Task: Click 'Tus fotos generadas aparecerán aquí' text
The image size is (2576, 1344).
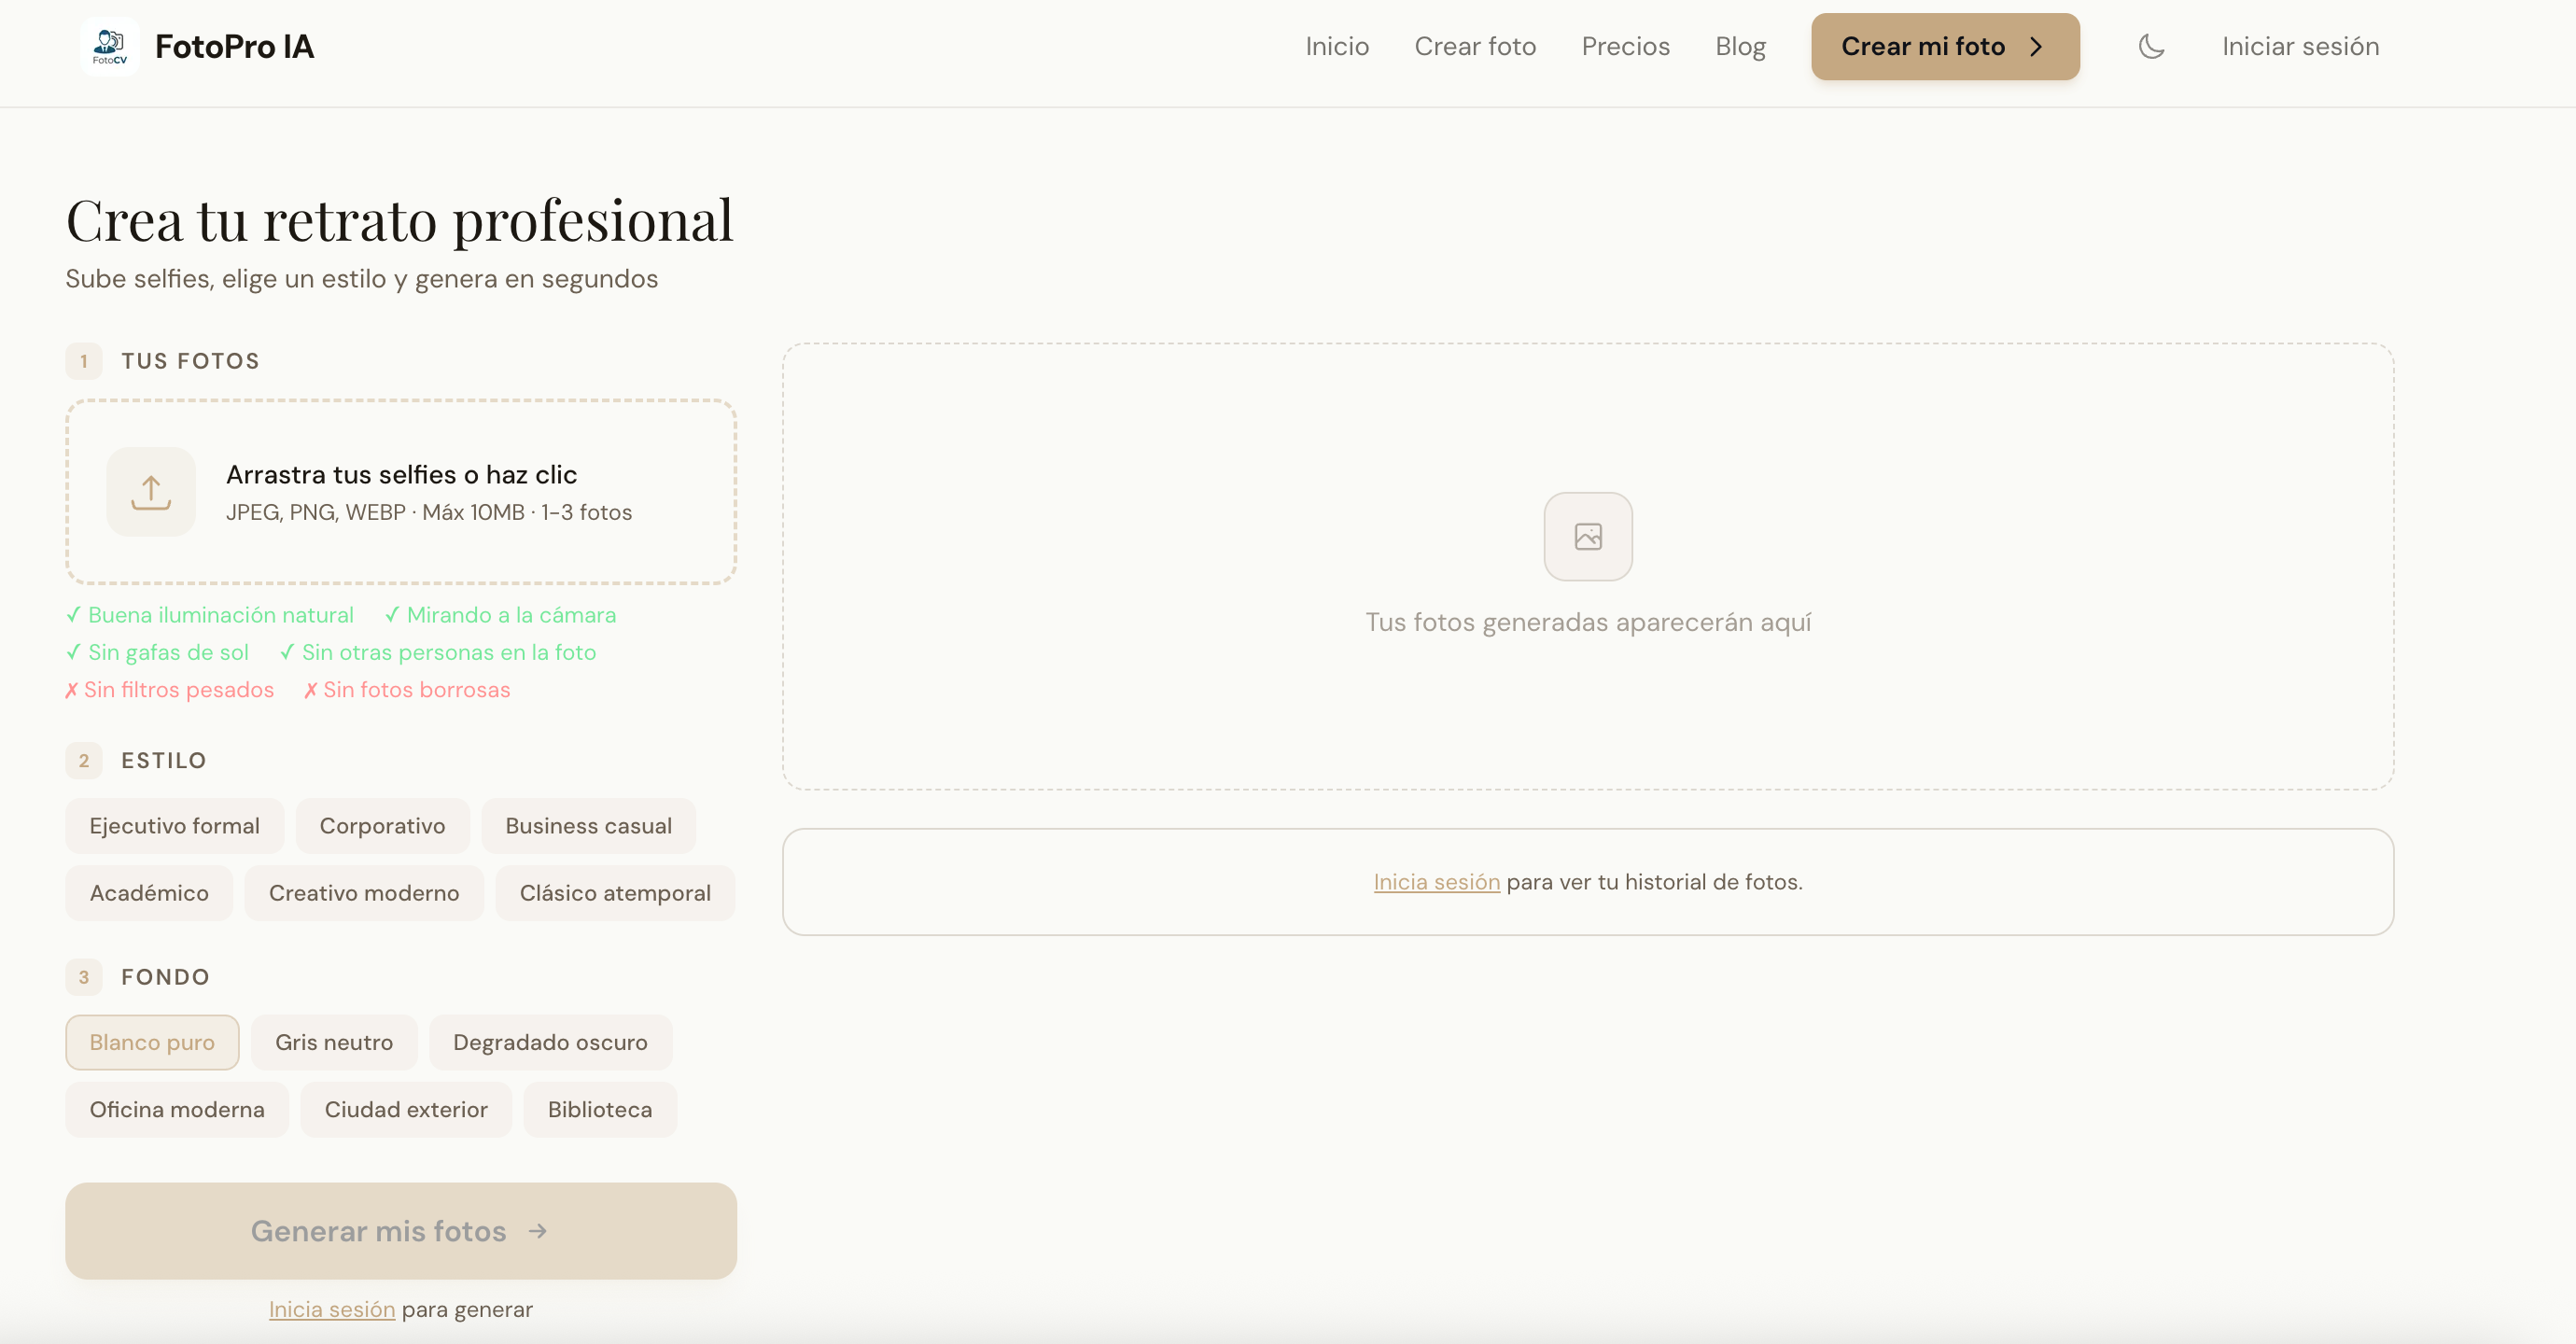Action: (1588, 622)
